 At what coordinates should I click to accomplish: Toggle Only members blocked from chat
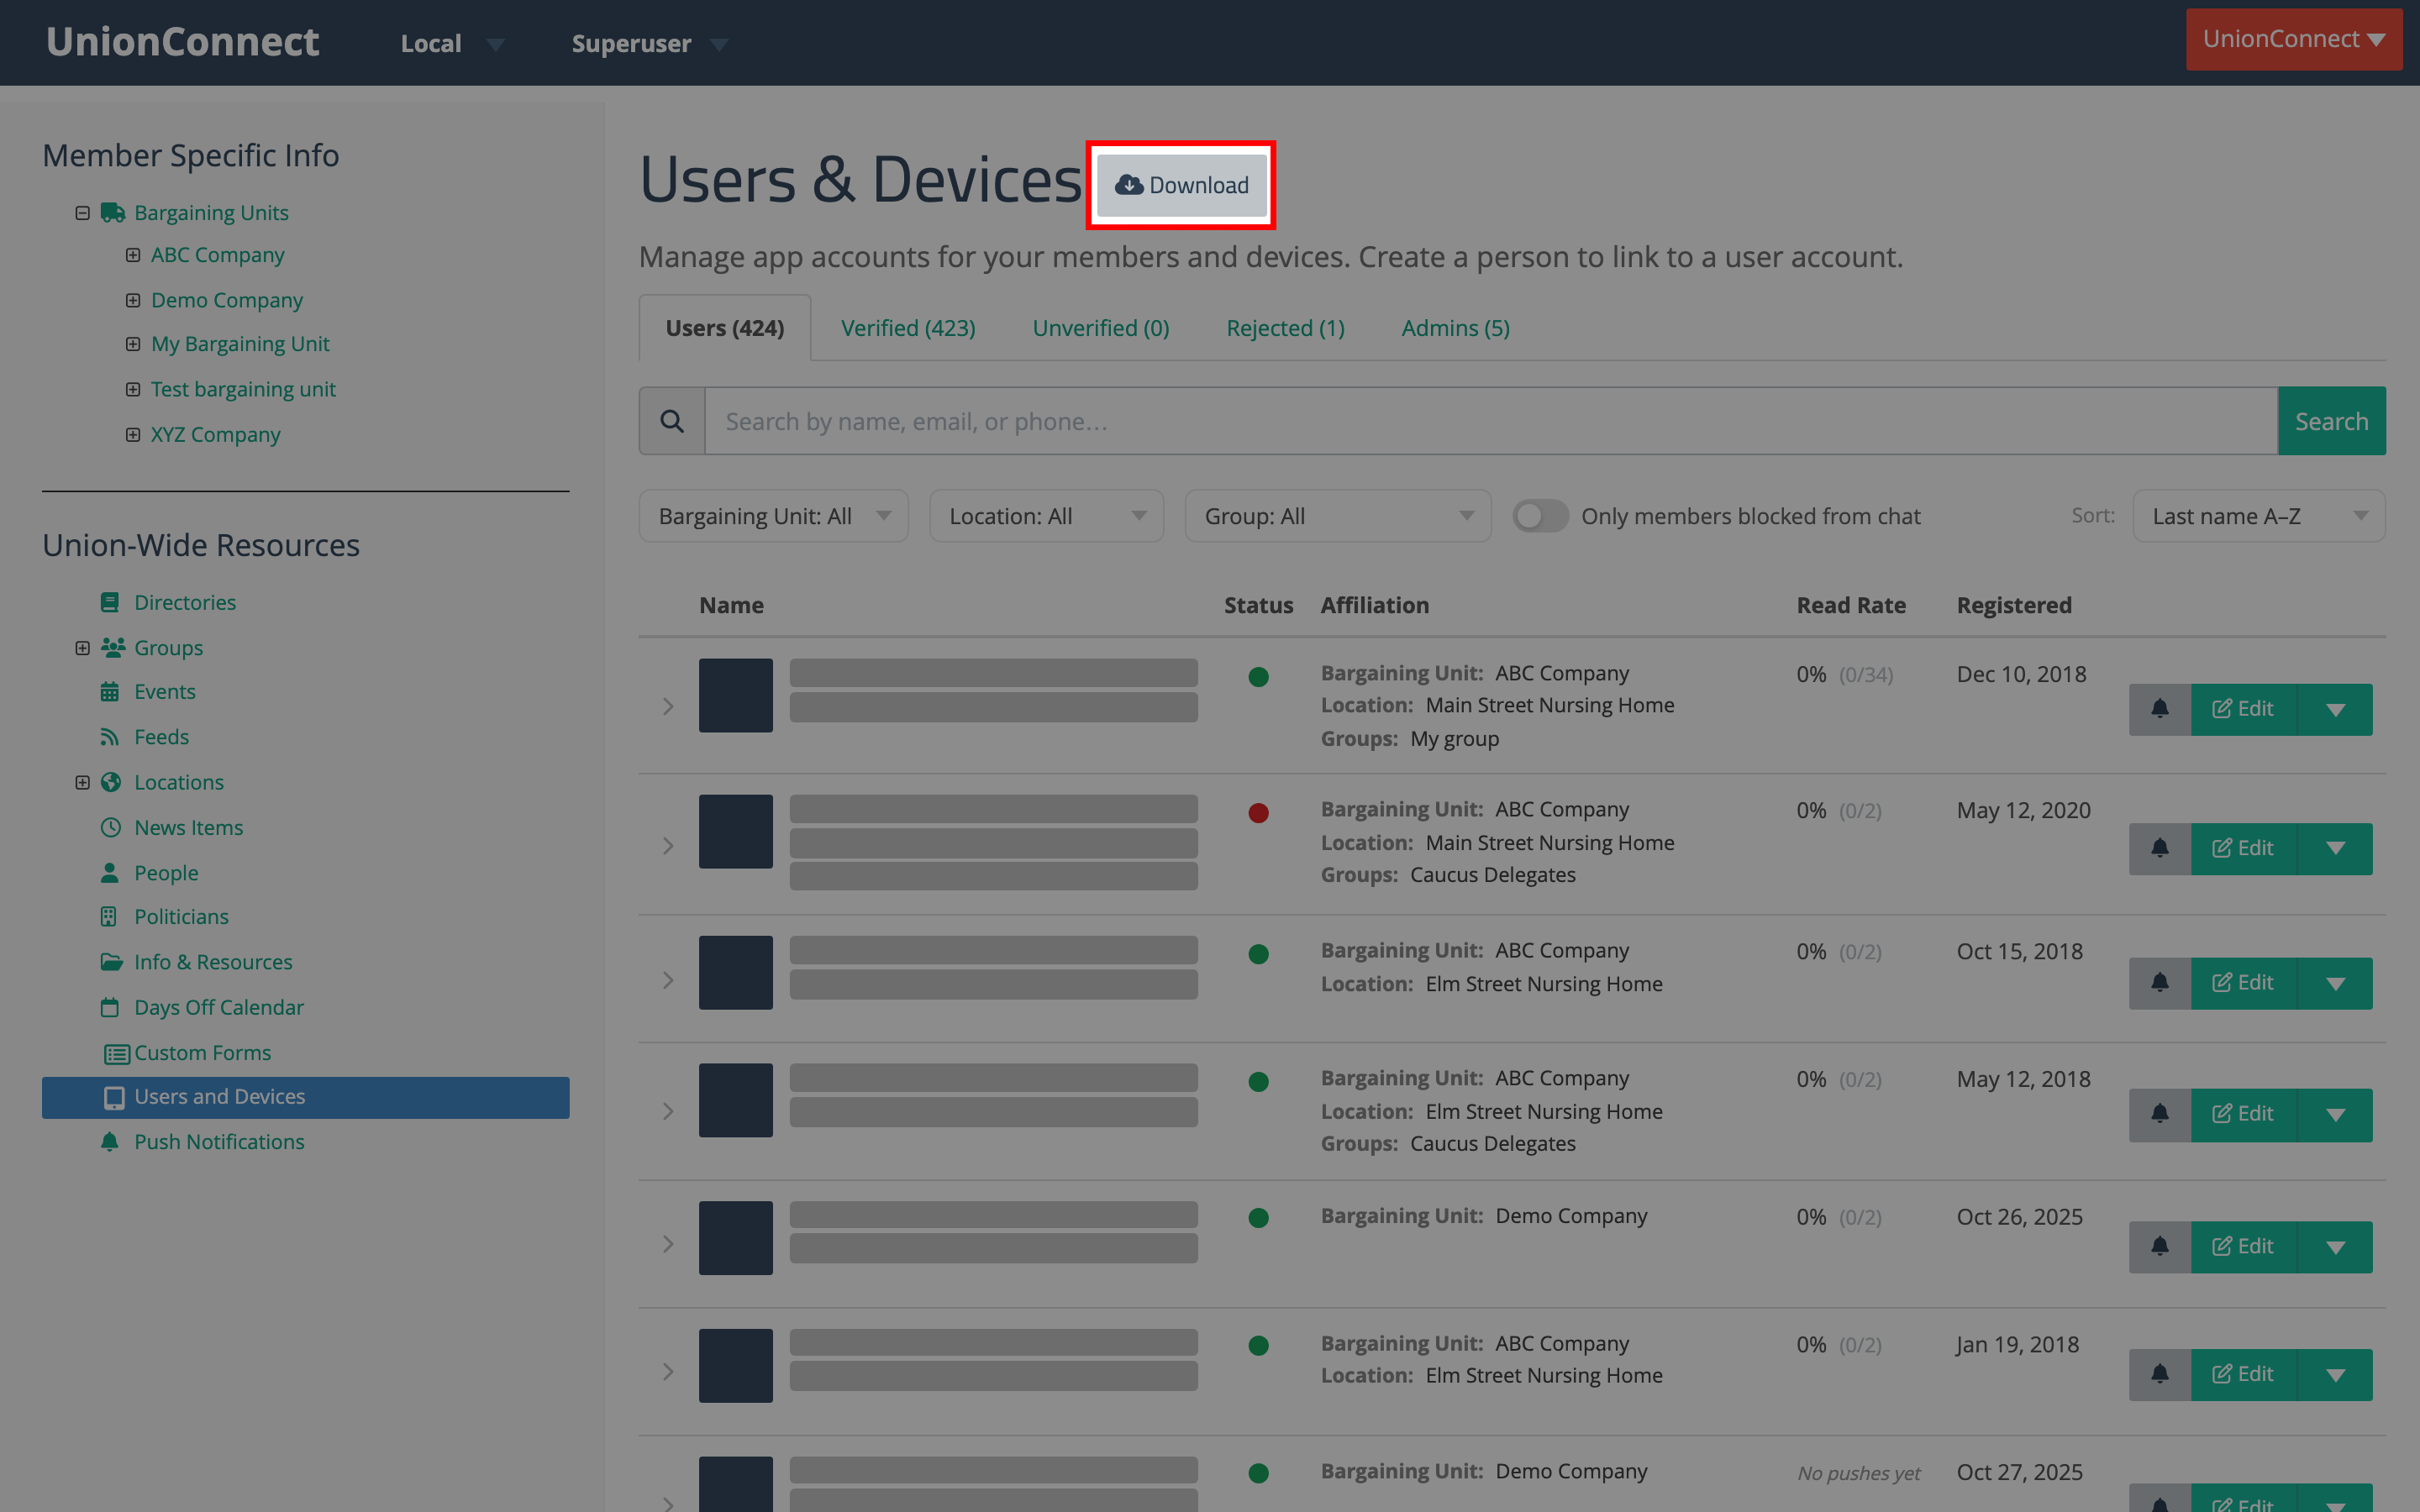[1540, 516]
